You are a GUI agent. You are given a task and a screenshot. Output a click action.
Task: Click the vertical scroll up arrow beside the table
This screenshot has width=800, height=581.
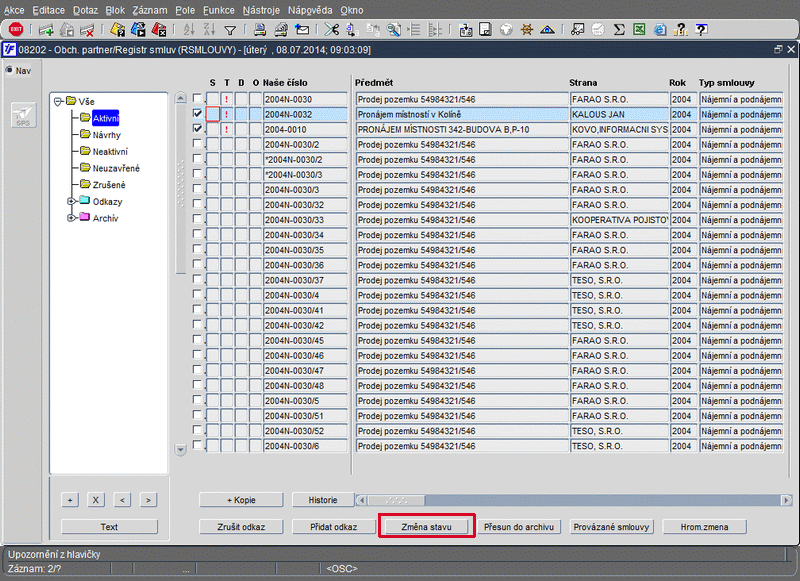pyautogui.click(x=181, y=97)
